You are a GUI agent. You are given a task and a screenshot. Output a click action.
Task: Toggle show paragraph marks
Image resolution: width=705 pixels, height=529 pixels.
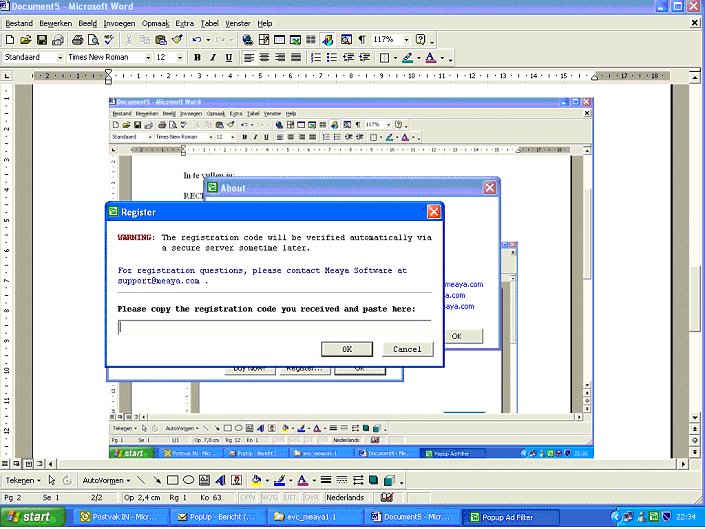361,40
